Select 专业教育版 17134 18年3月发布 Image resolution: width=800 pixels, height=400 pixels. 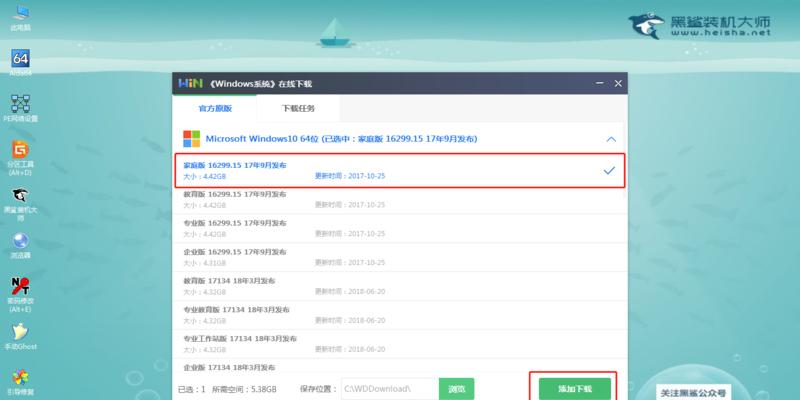click(399, 315)
